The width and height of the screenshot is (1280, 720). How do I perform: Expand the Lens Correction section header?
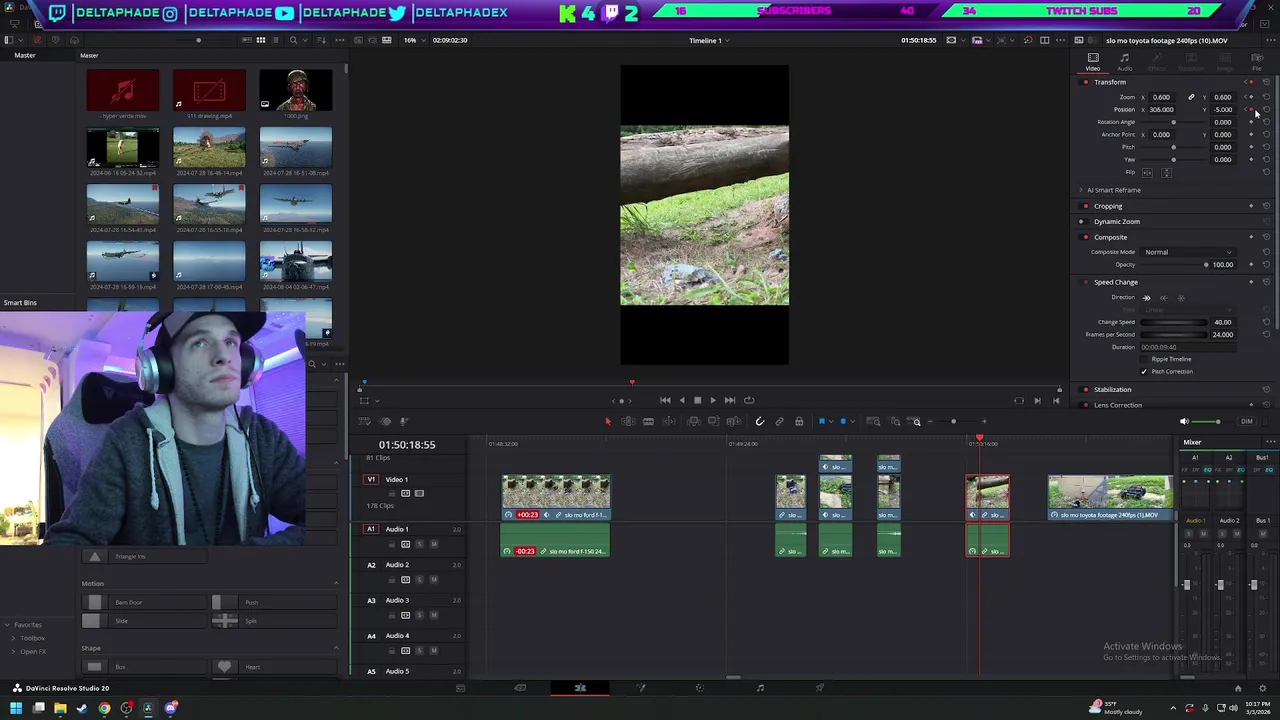[x=1118, y=405]
